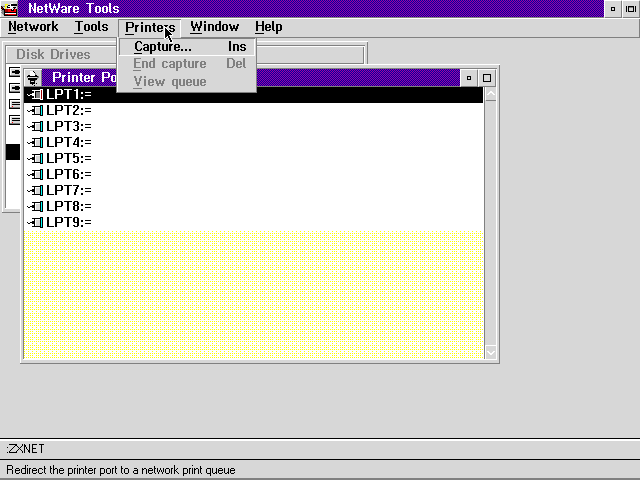This screenshot has height=480, width=640.
Task: Open Printer Ports window system icon
Action: 33,78
